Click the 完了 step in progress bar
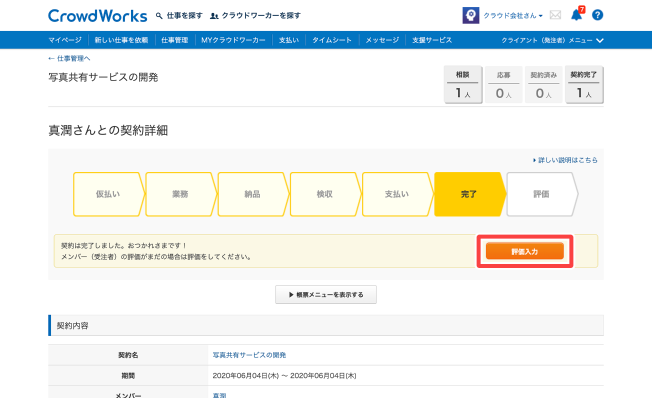 tap(468, 194)
